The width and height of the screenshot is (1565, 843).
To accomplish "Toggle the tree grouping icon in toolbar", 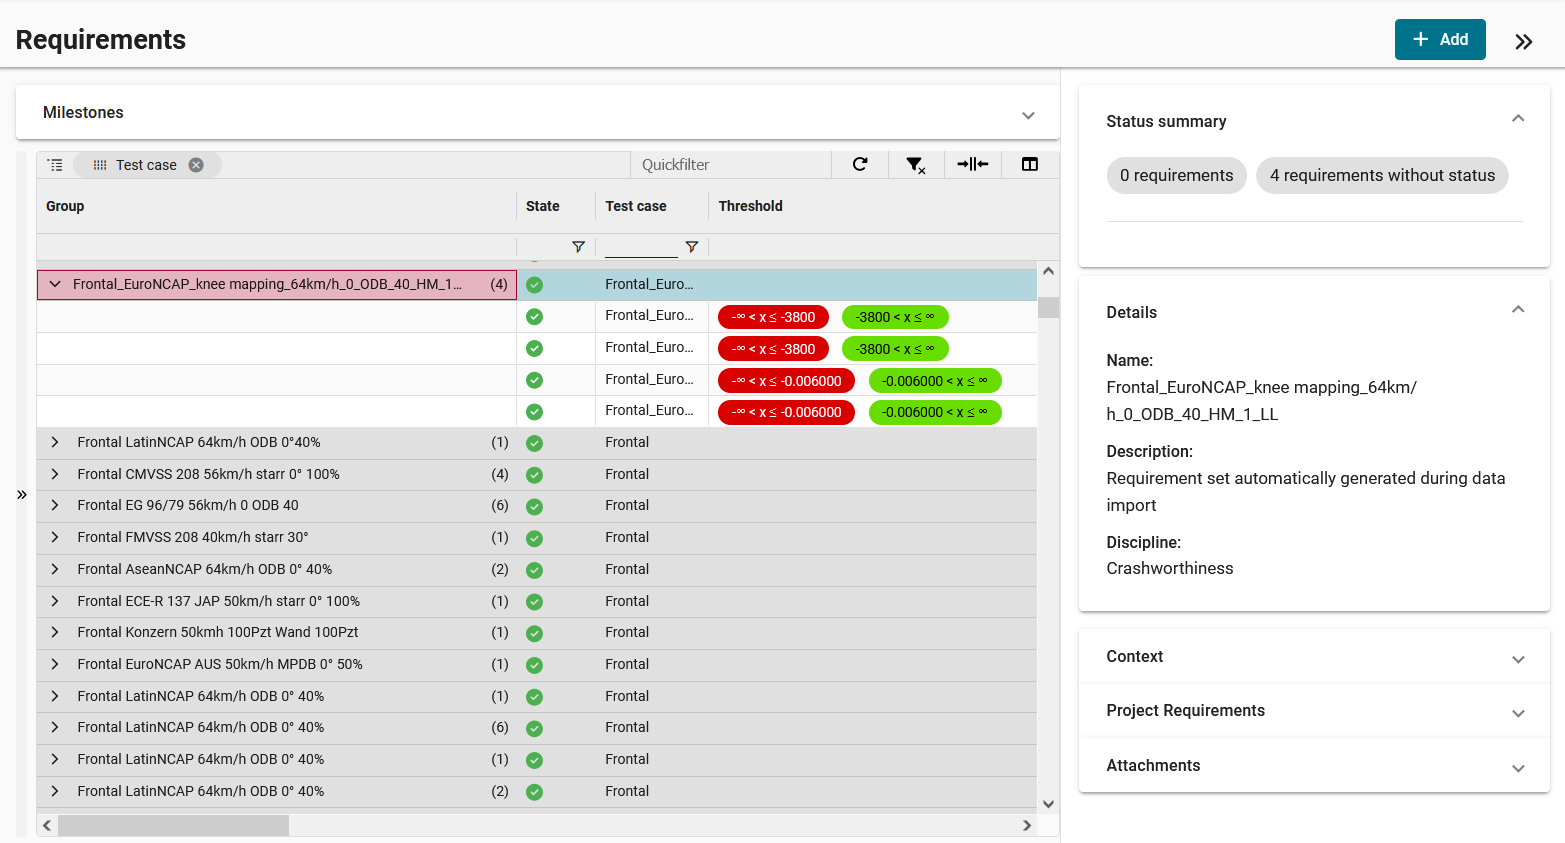I will 55,165.
